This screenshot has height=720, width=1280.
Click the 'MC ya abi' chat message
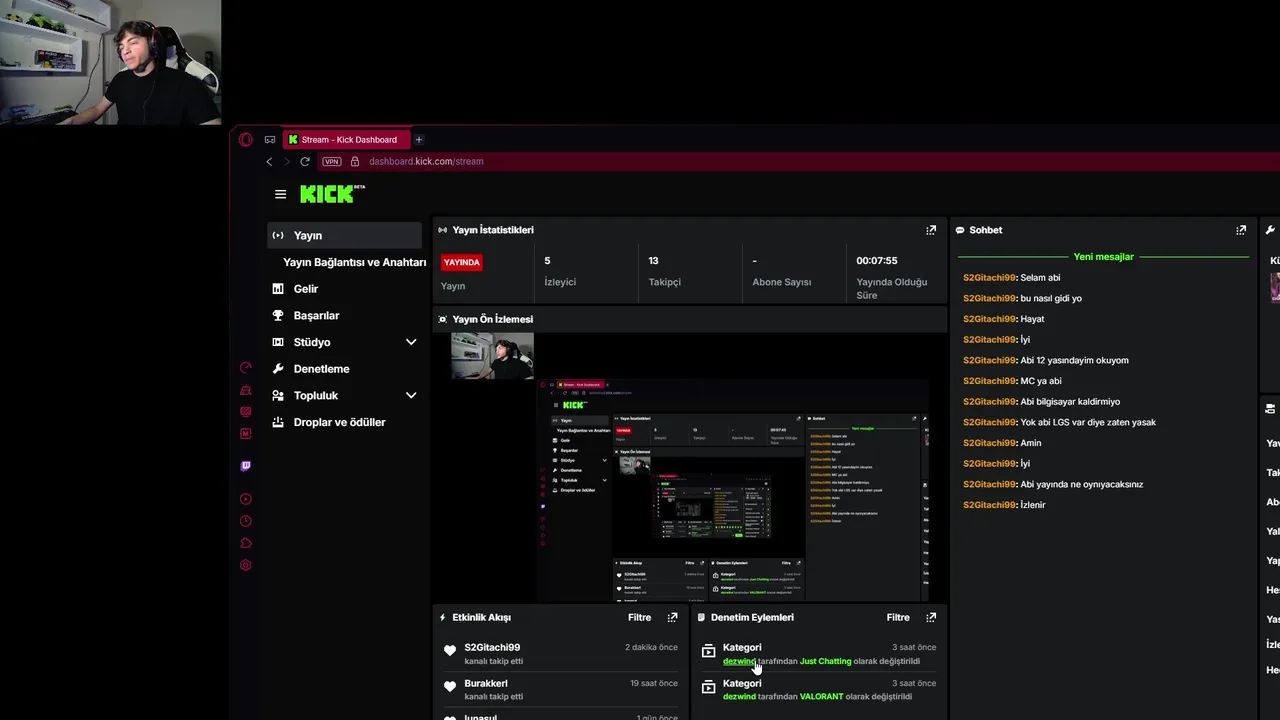[x=1041, y=381]
